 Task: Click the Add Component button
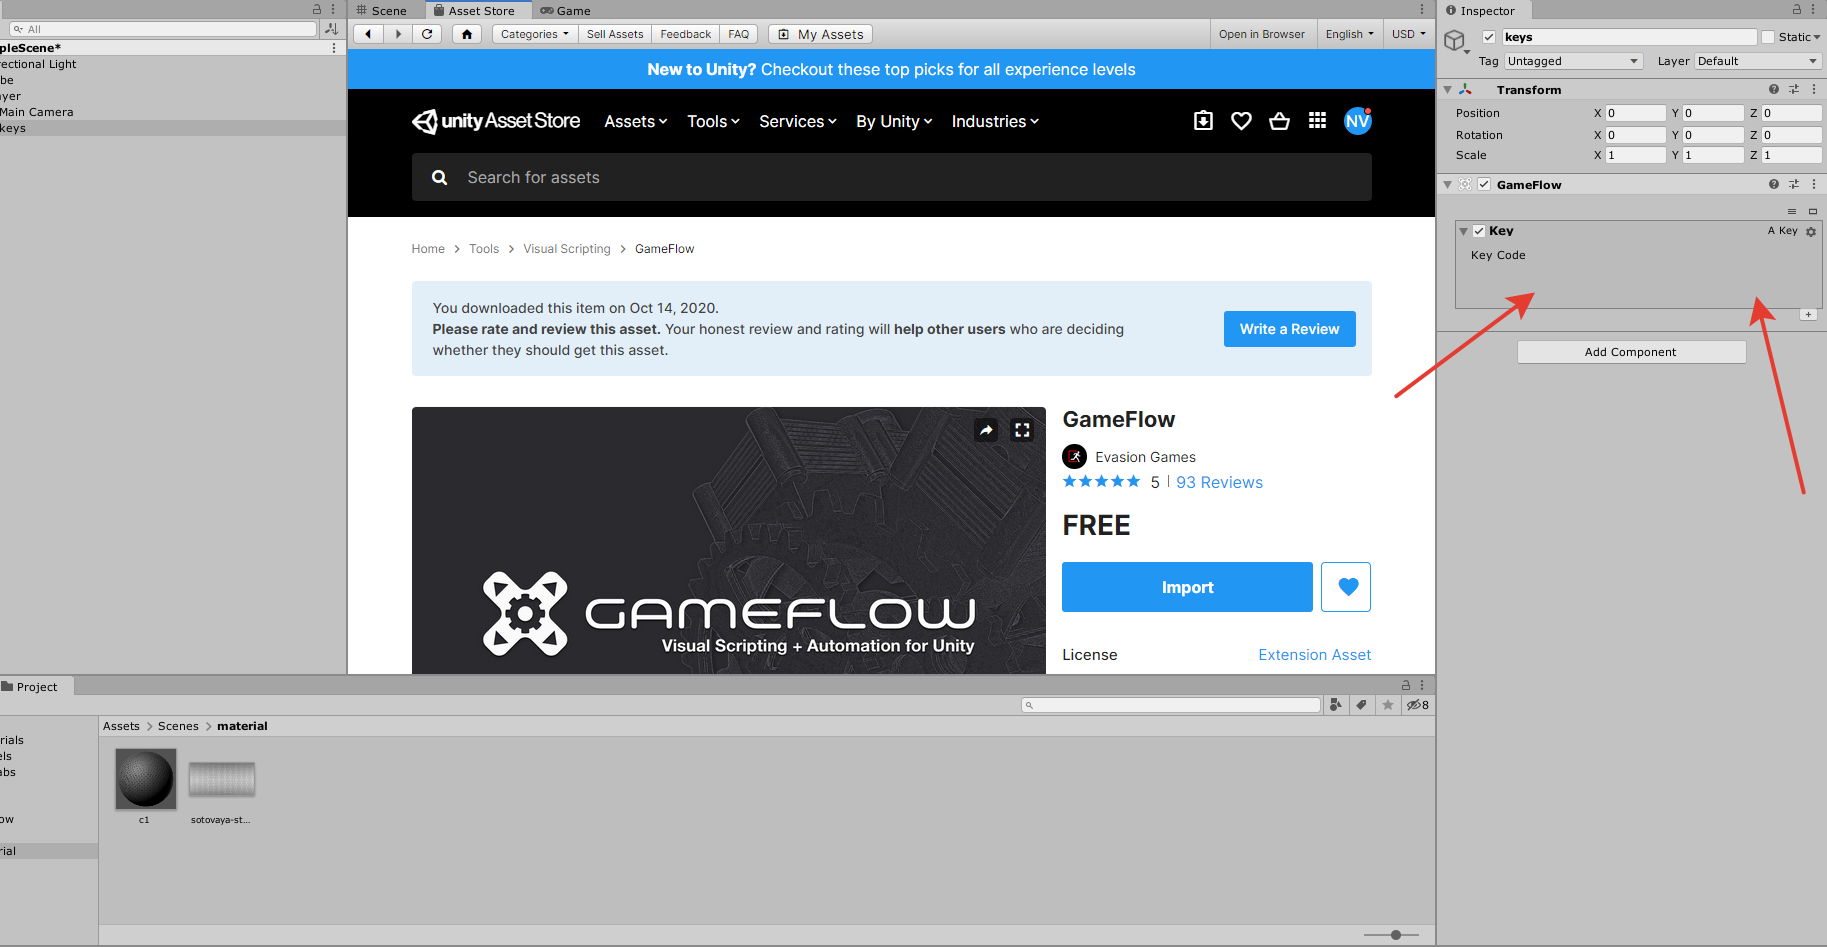(x=1631, y=352)
